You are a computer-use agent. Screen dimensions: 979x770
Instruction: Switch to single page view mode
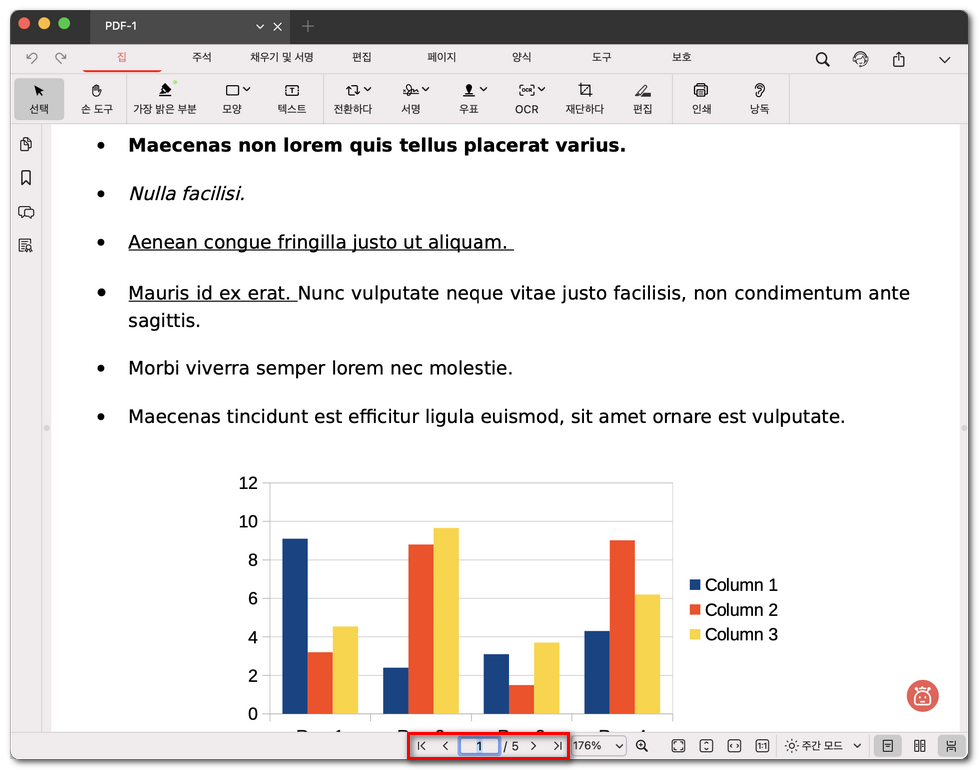[x=887, y=746]
